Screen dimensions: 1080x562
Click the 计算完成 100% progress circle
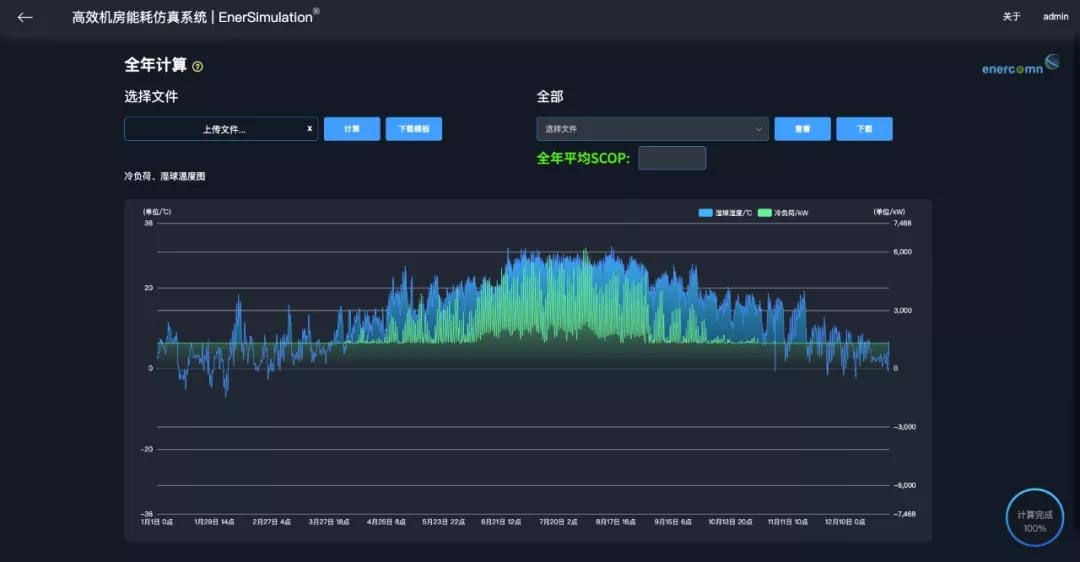1034,518
